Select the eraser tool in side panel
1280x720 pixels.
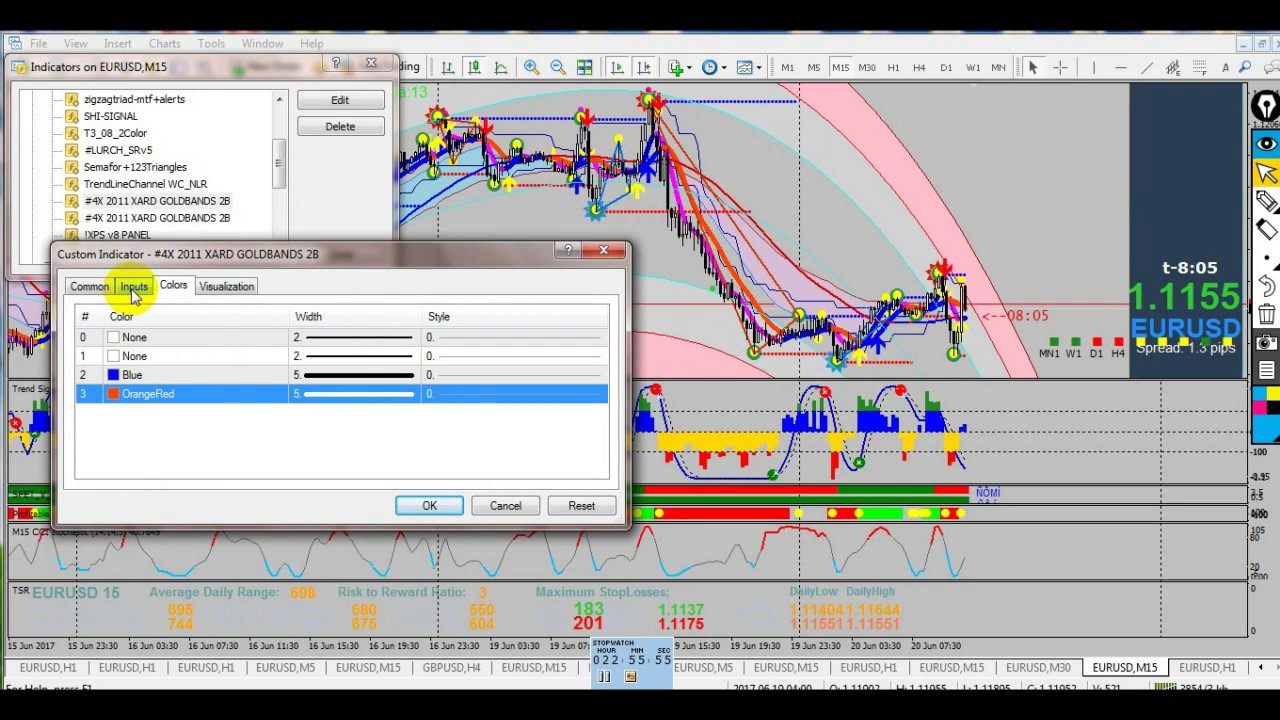click(1266, 230)
